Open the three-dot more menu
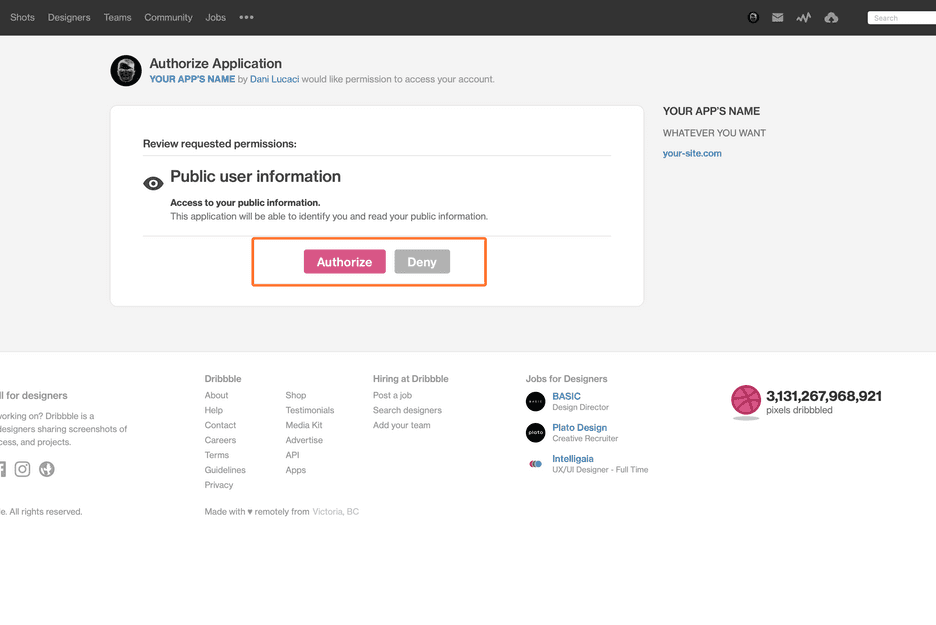Image resolution: width=936 pixels, height=625 pixels. pyautogui.click(x=247, y=17)
